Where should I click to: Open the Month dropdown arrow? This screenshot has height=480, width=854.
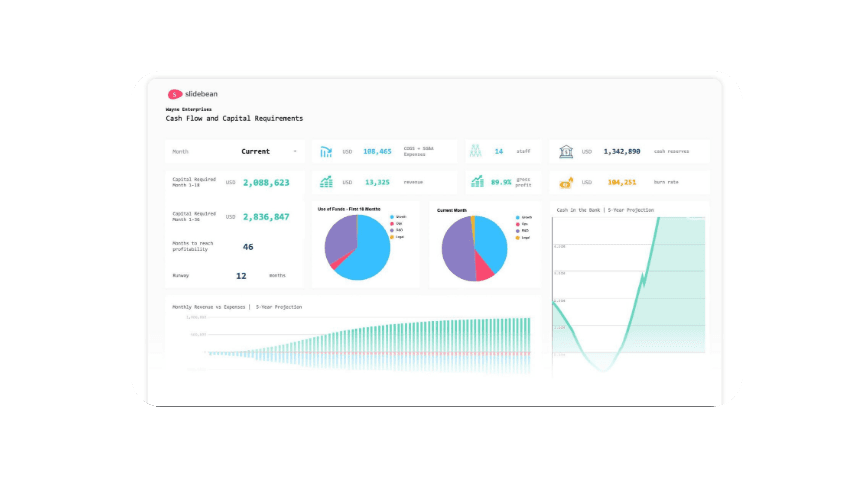coord(295,152)
